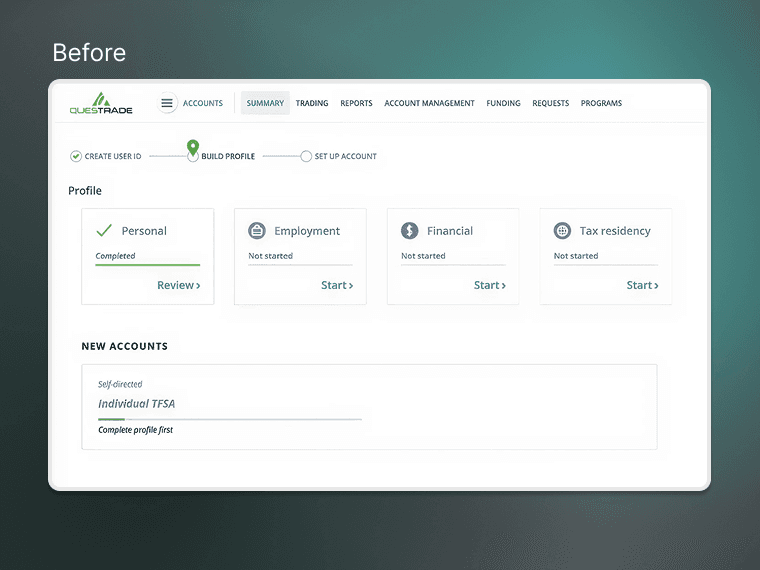
Task: Switch to the Funding tab
Action: 503,103
